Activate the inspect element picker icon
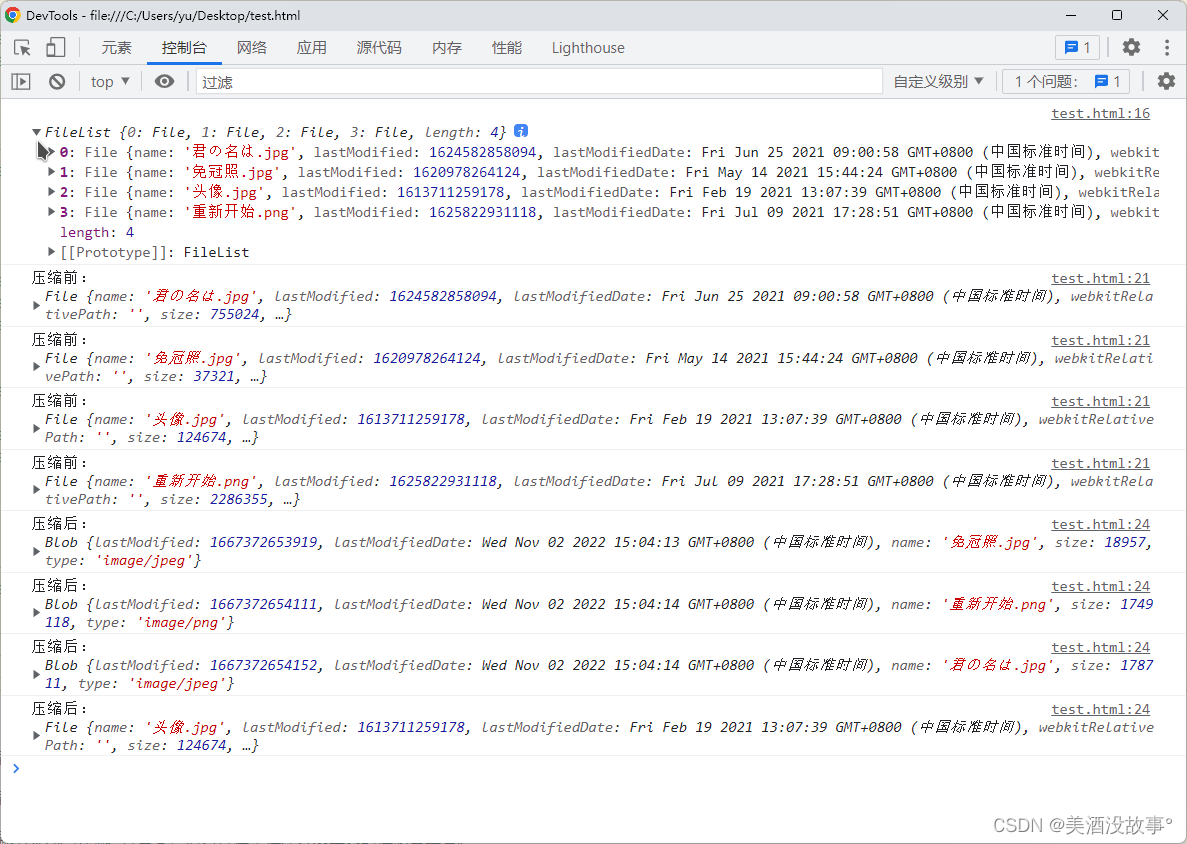Screen dimensions: 1187x844 23,48
